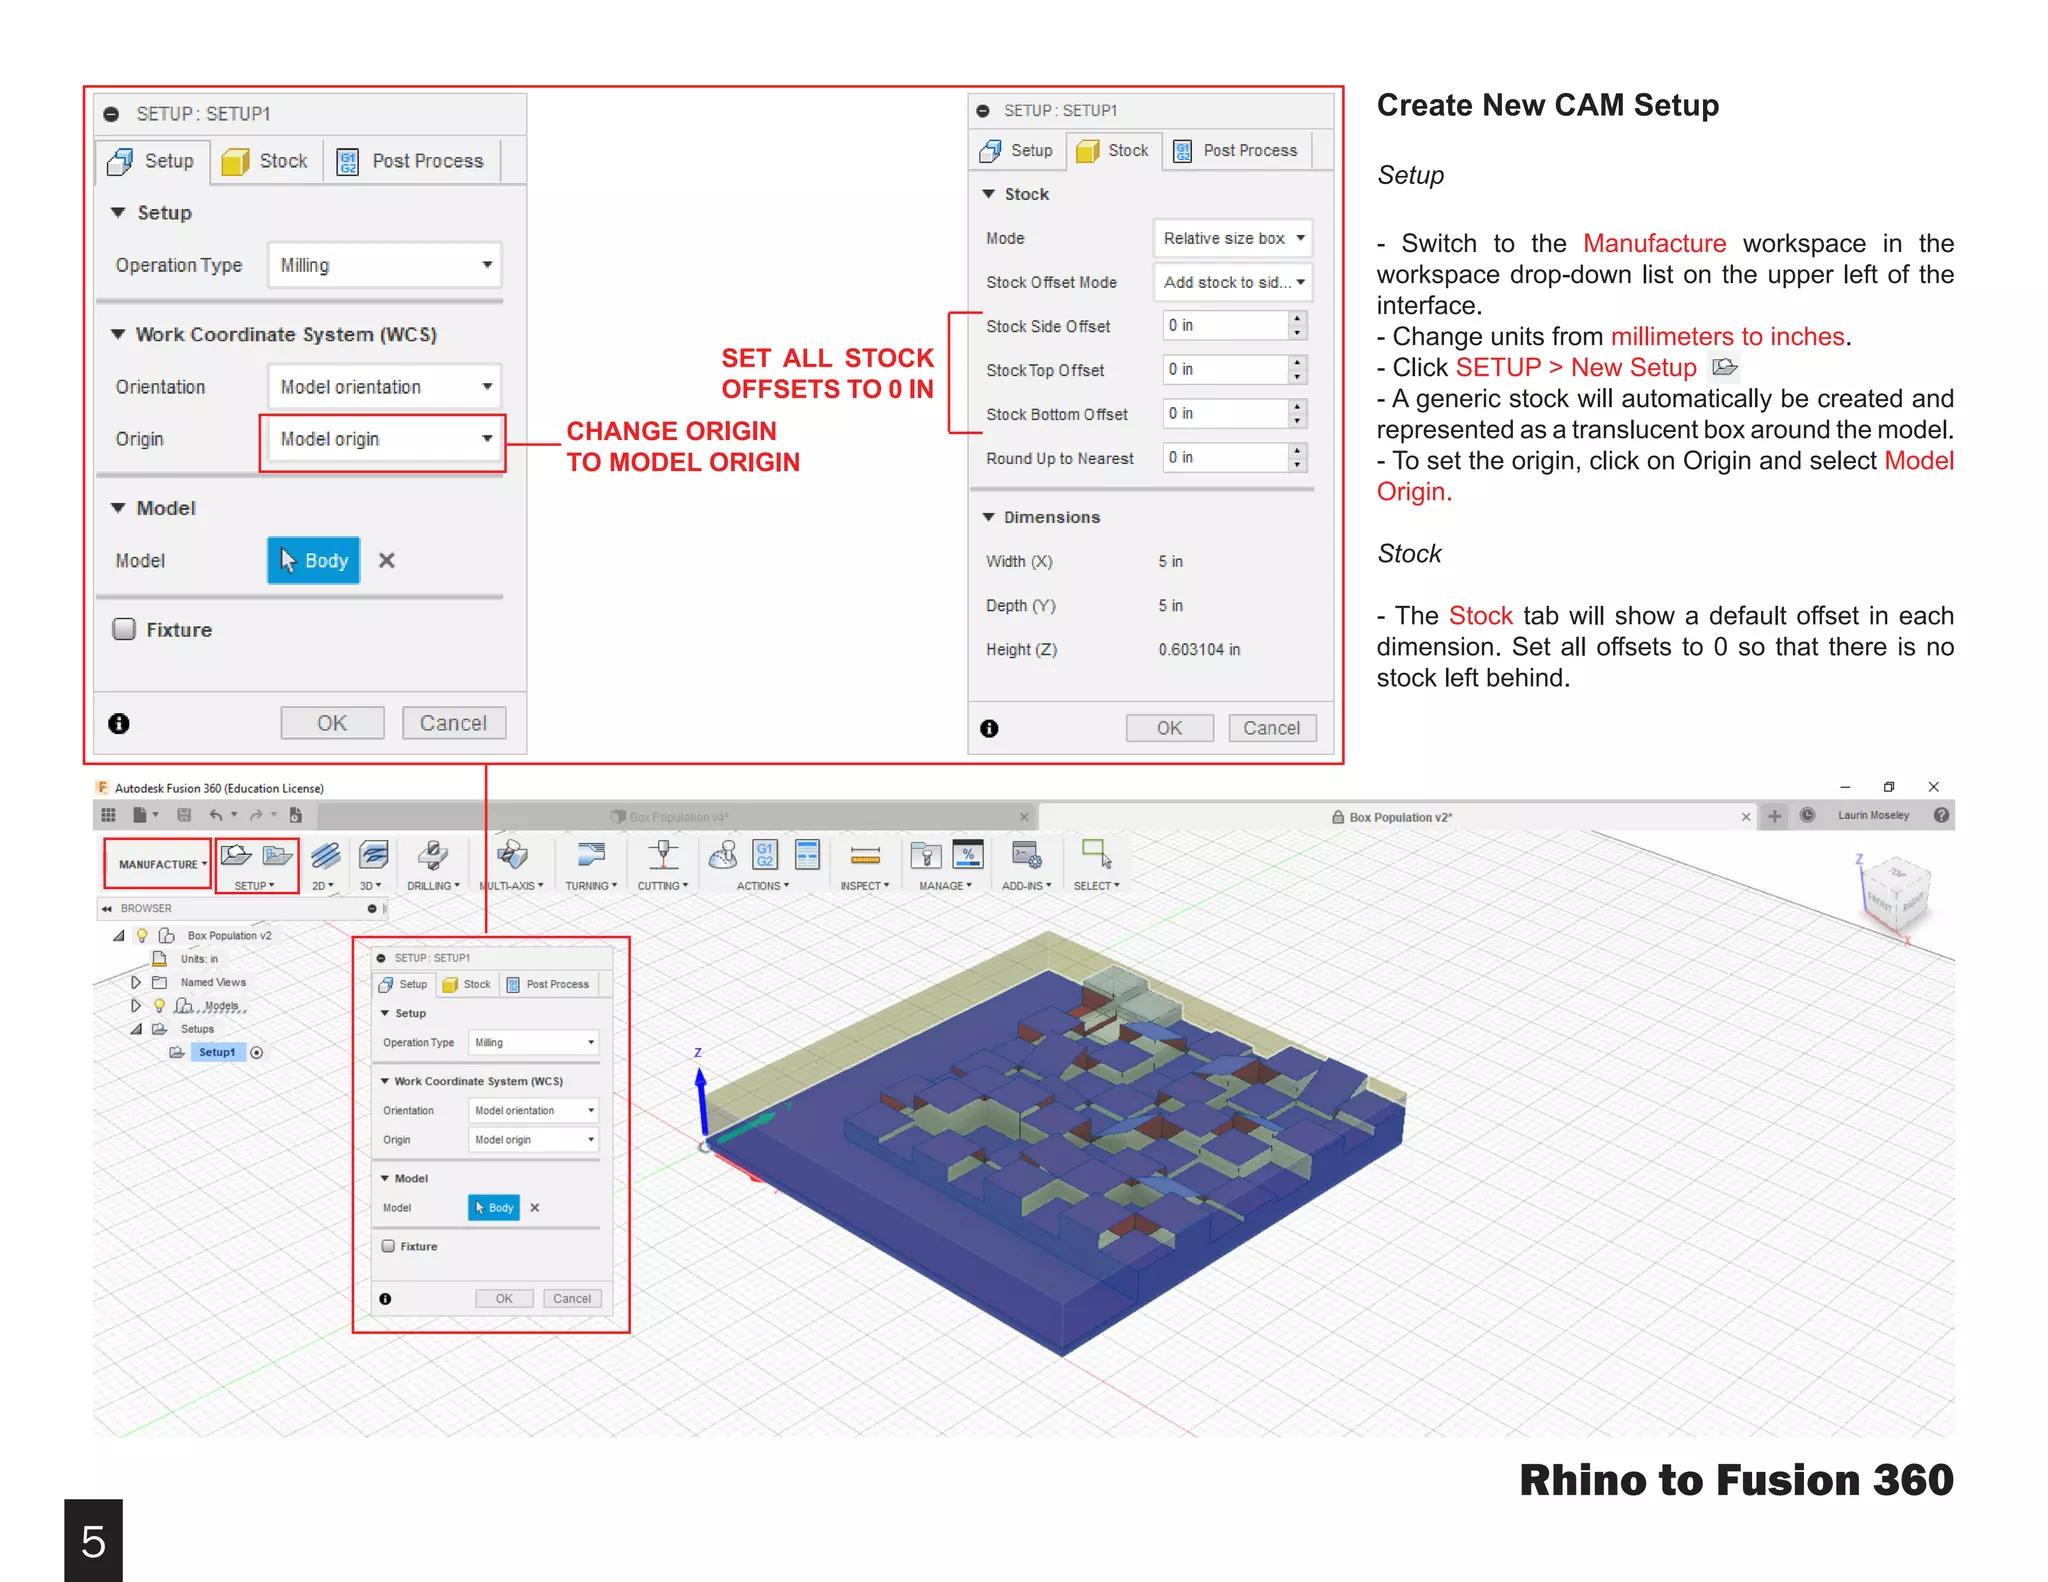Viewport: 2048px width, 1582px height.
Task: Toggle lightbulb visibility for Models node
Action: coord(159,1005)
